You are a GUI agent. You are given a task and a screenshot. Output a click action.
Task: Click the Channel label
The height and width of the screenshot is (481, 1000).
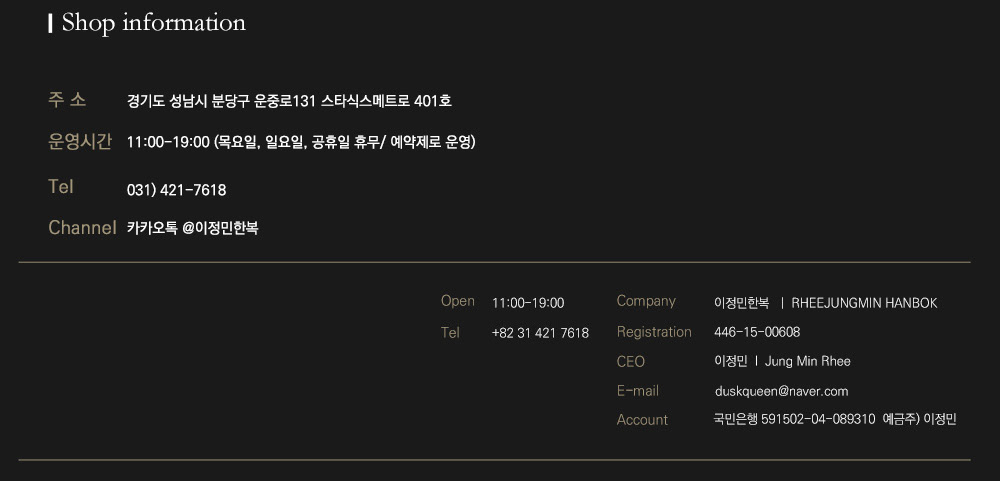82,228
